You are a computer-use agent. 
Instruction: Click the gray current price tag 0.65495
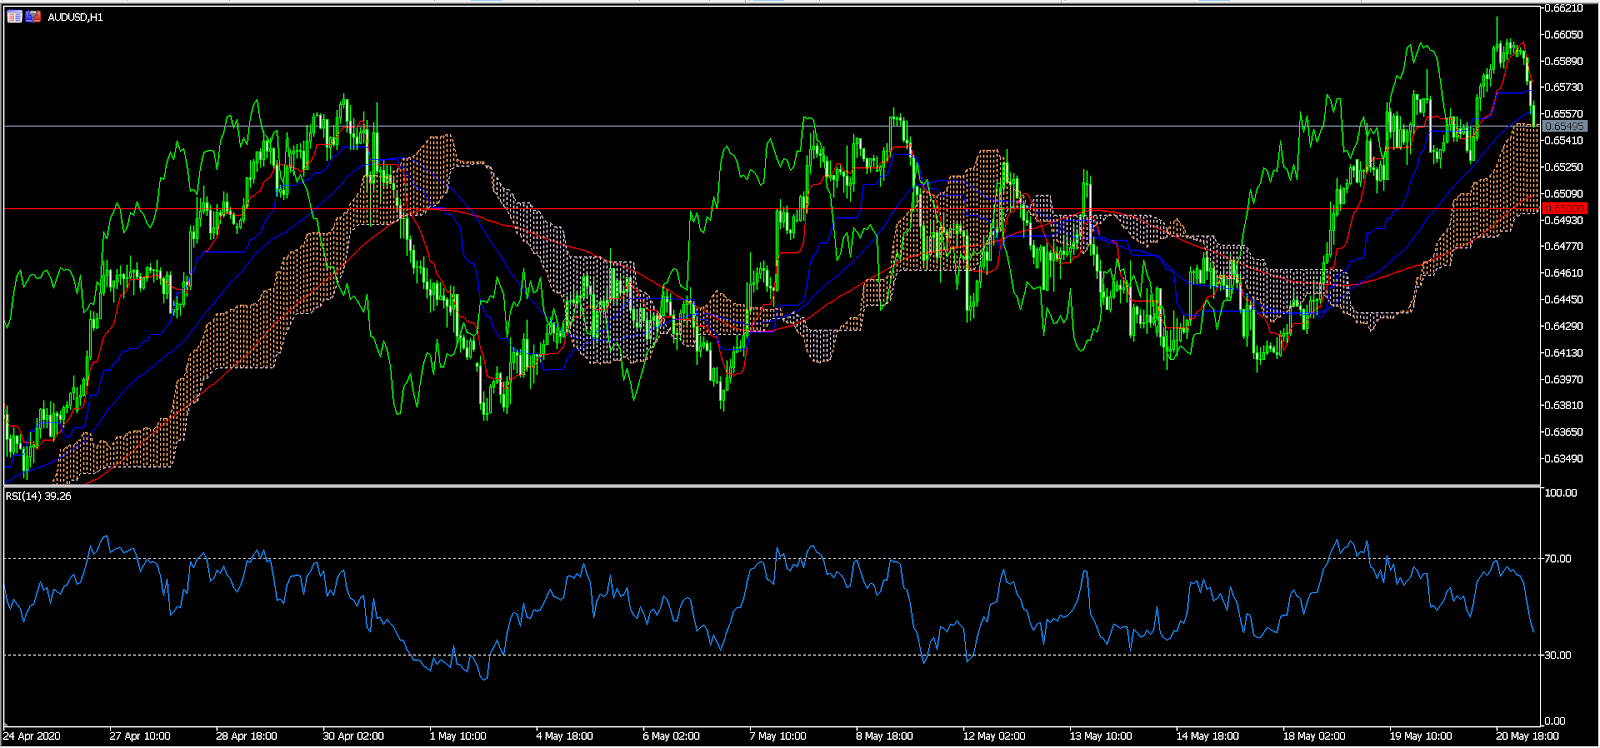(x=1564, y=126)
